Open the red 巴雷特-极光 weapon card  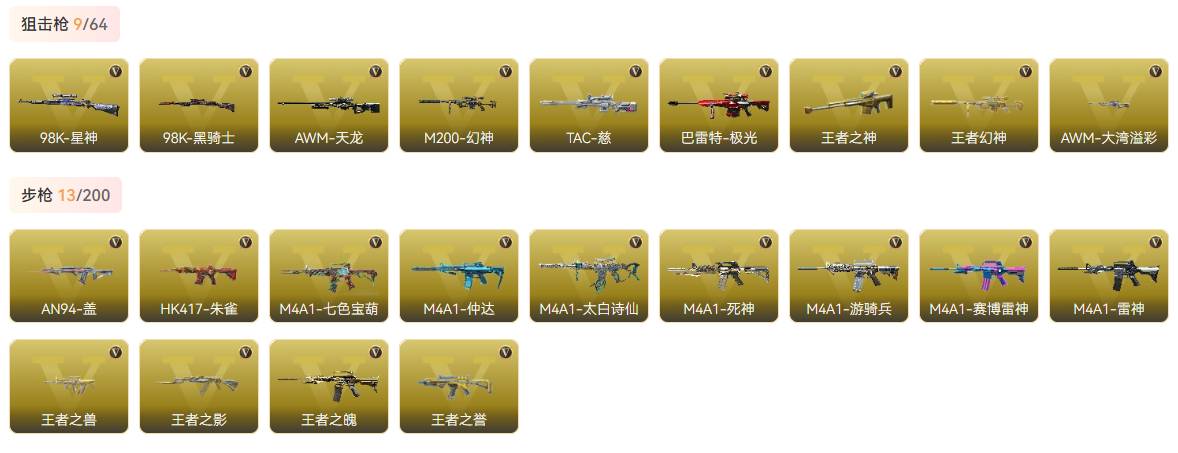pyautogui.click(x=719, y=105)
